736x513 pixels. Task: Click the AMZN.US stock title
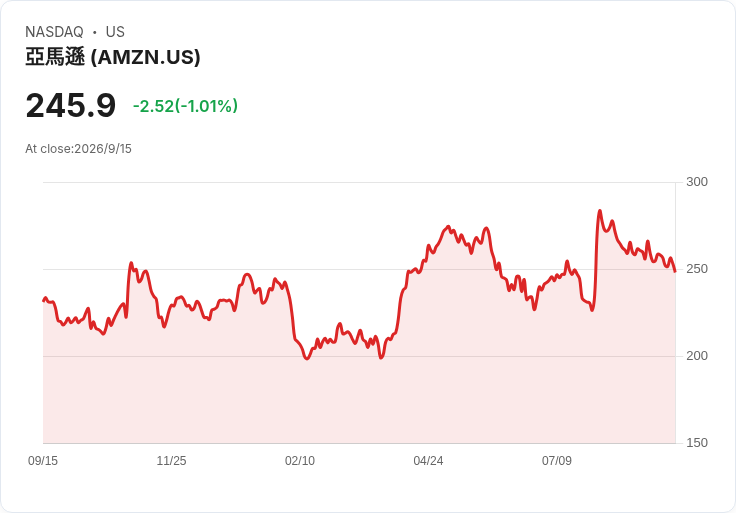tap(113, 57)
